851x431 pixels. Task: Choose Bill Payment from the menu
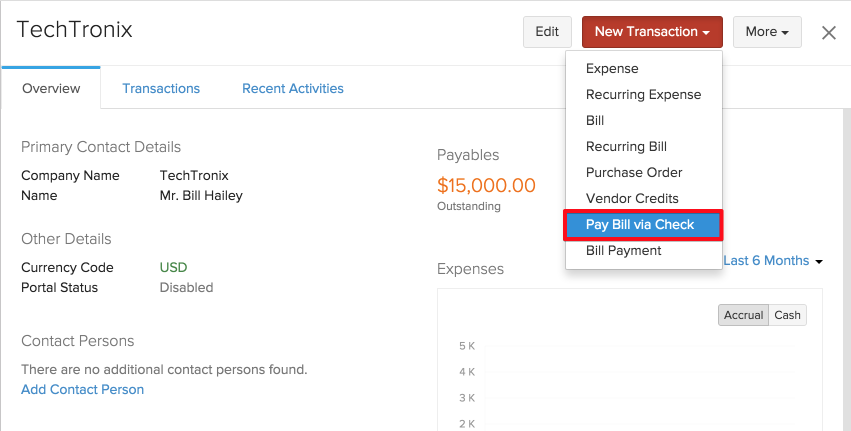click(x=623, y=251)
